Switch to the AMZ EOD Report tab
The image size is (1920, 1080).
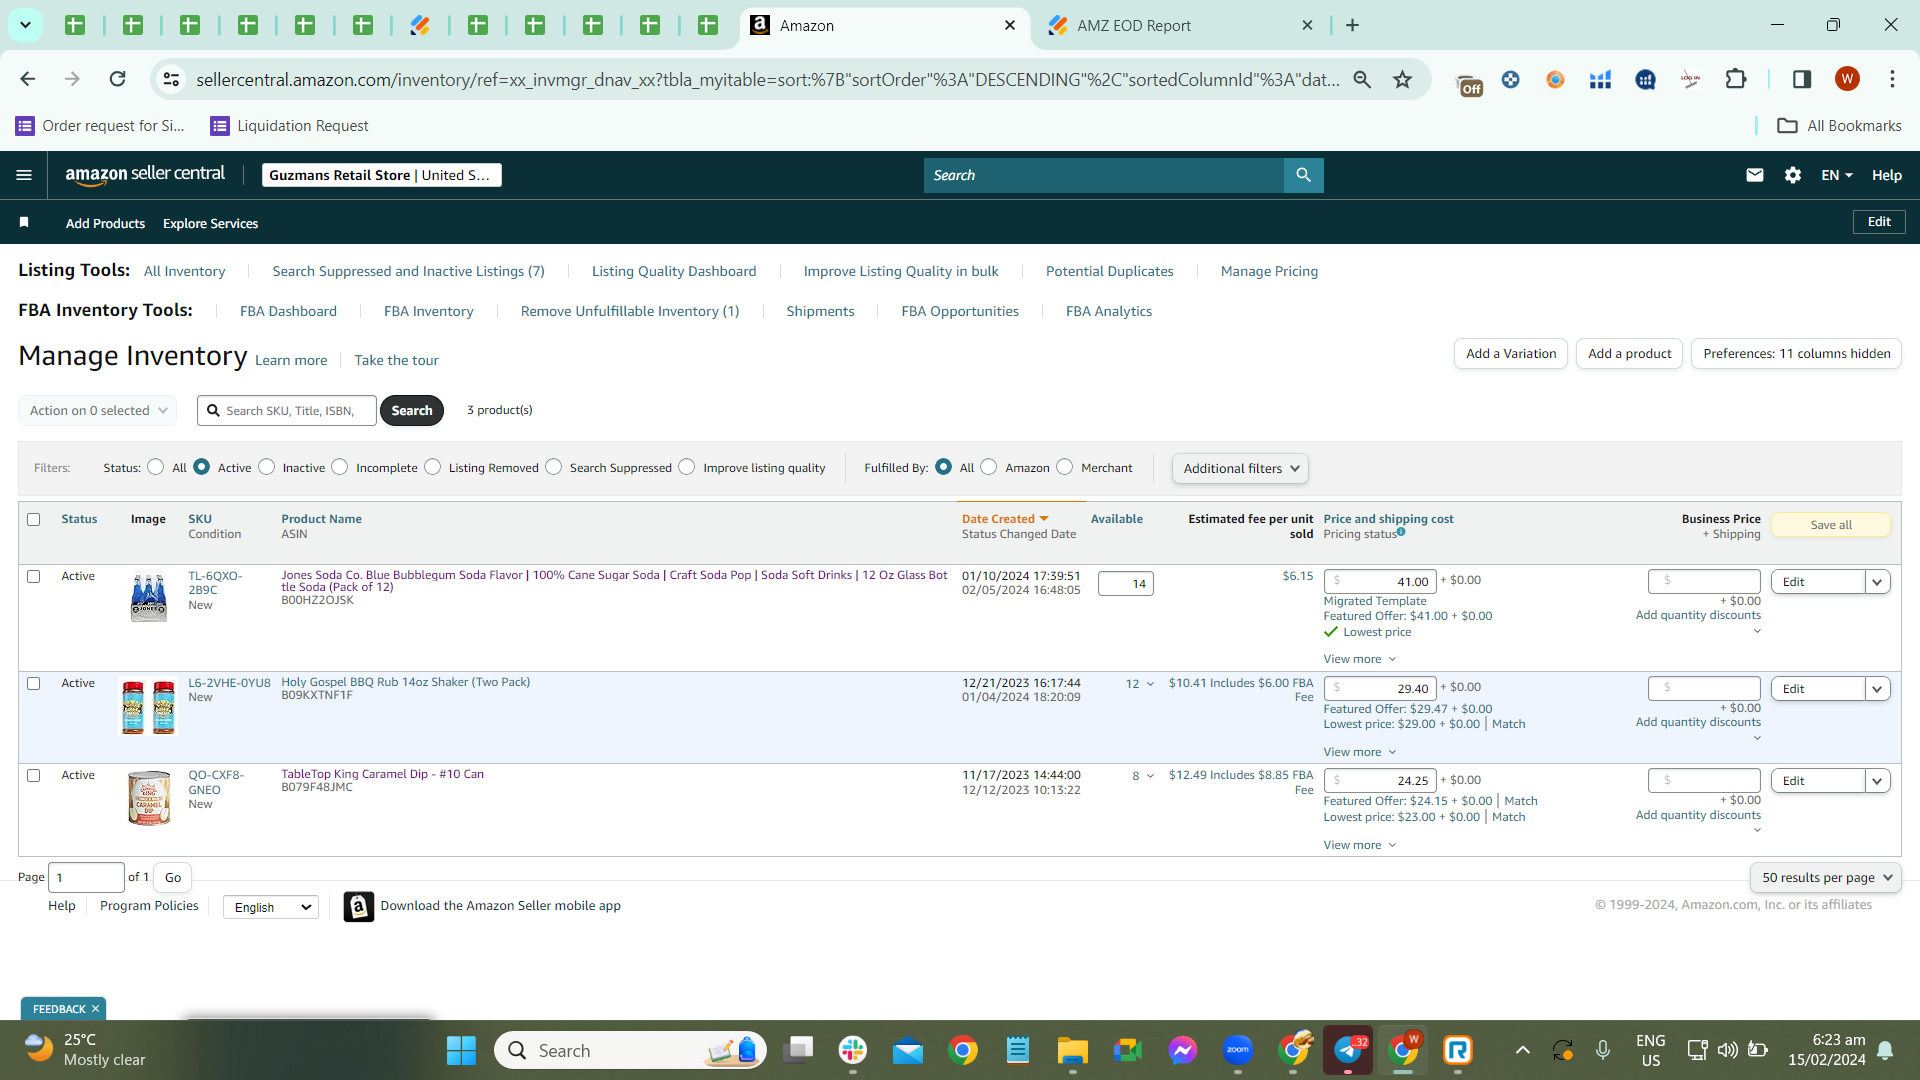tap(1180, 26)
